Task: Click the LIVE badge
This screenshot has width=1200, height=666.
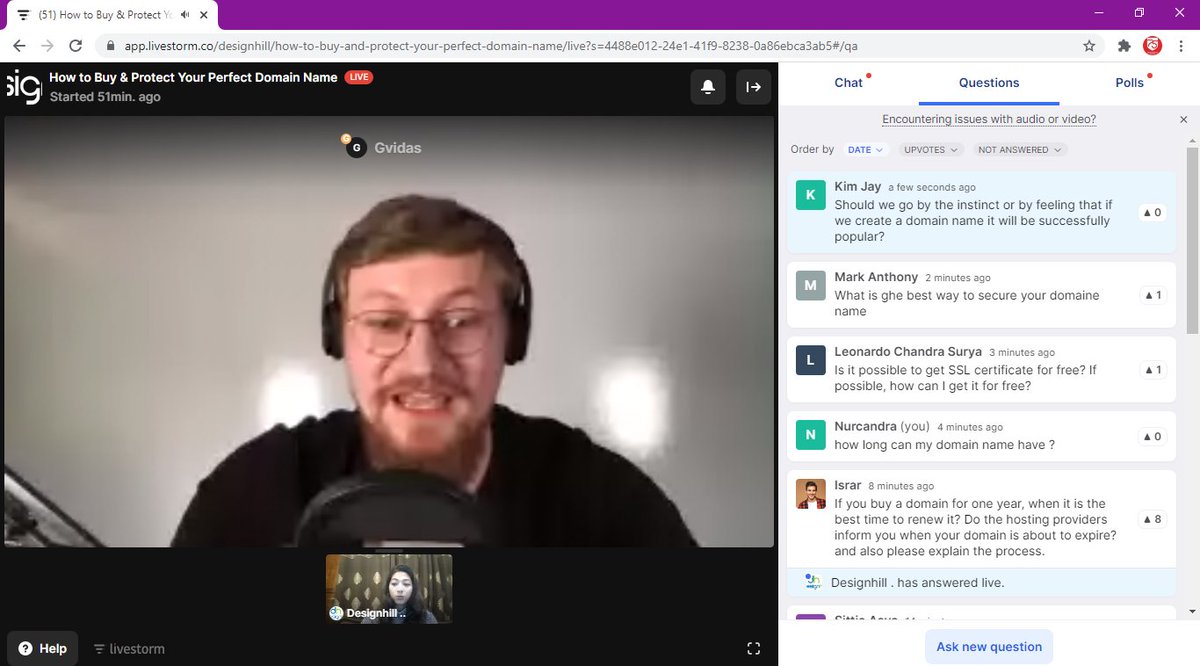Action: click(x=358, y=77)
